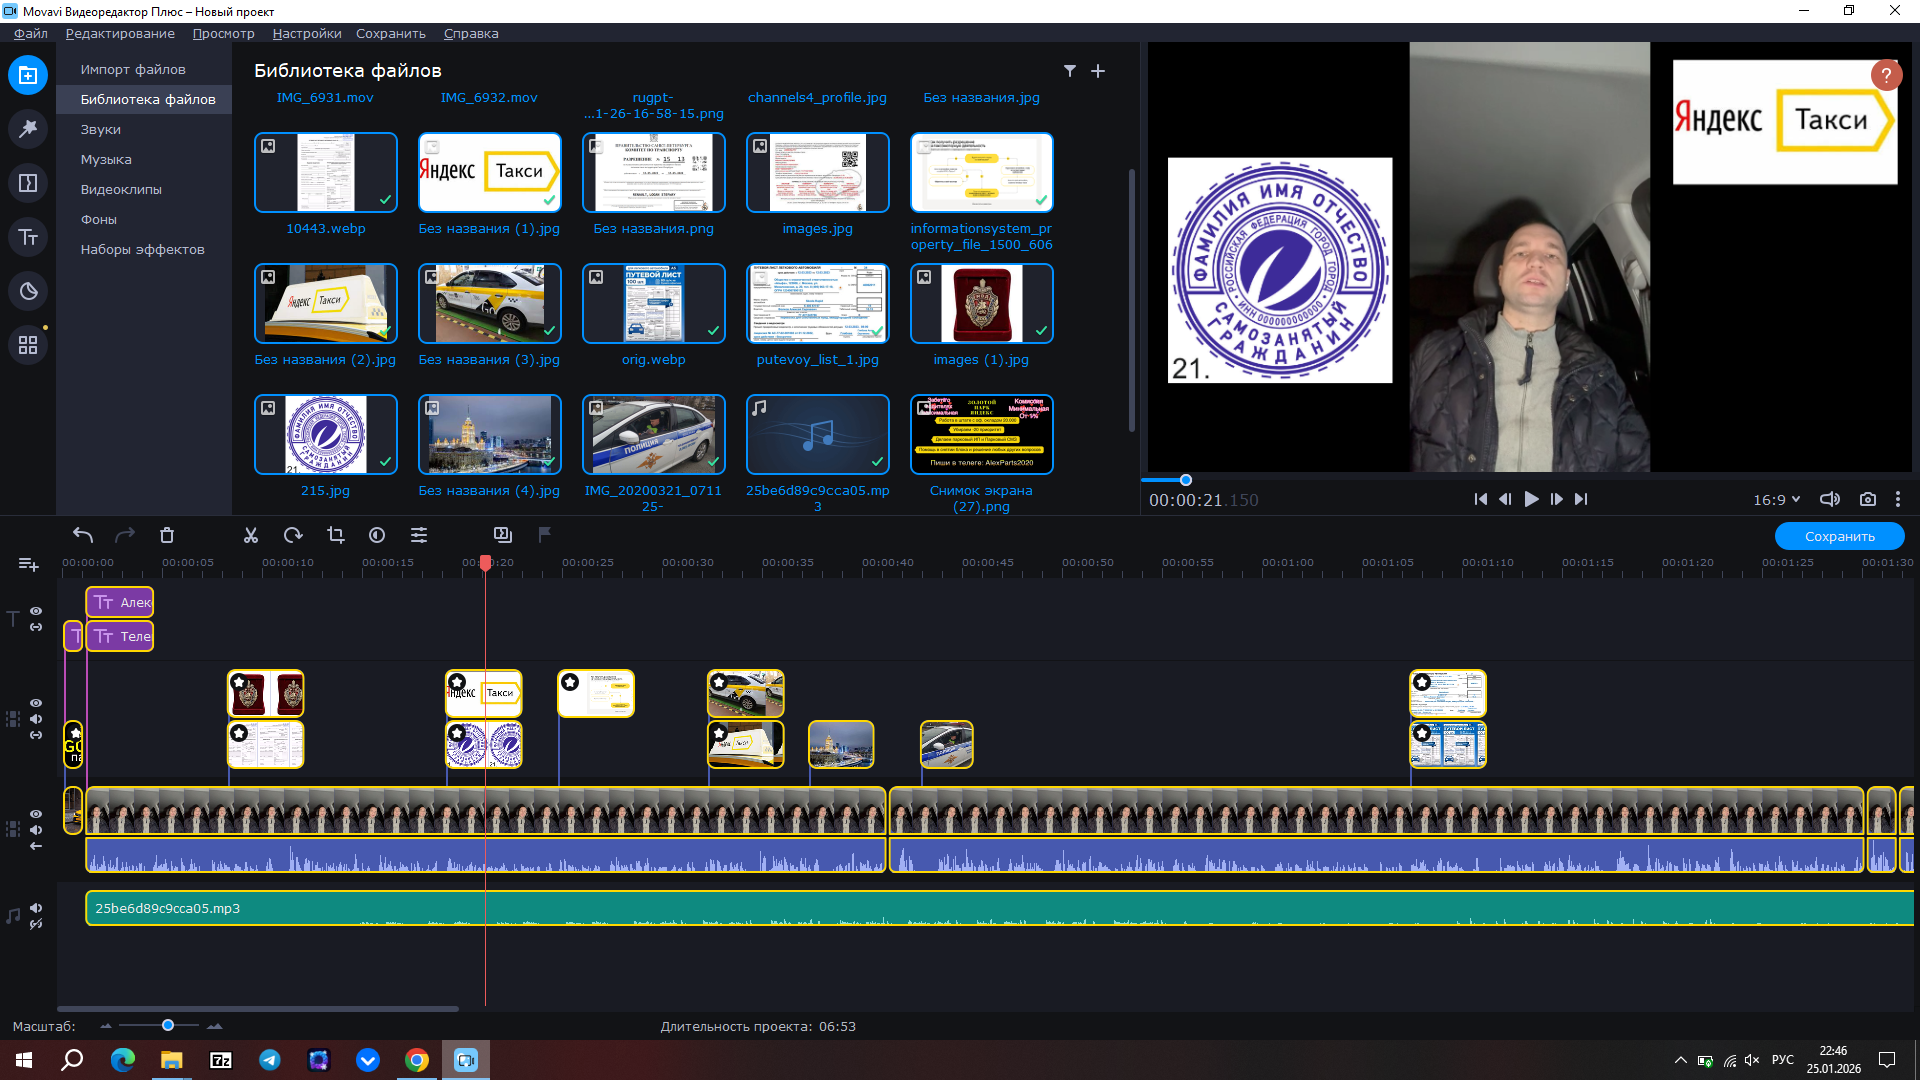Delete selected clip with trash icon
The height and width of the screenshot is (1080, 1920).
167,536
